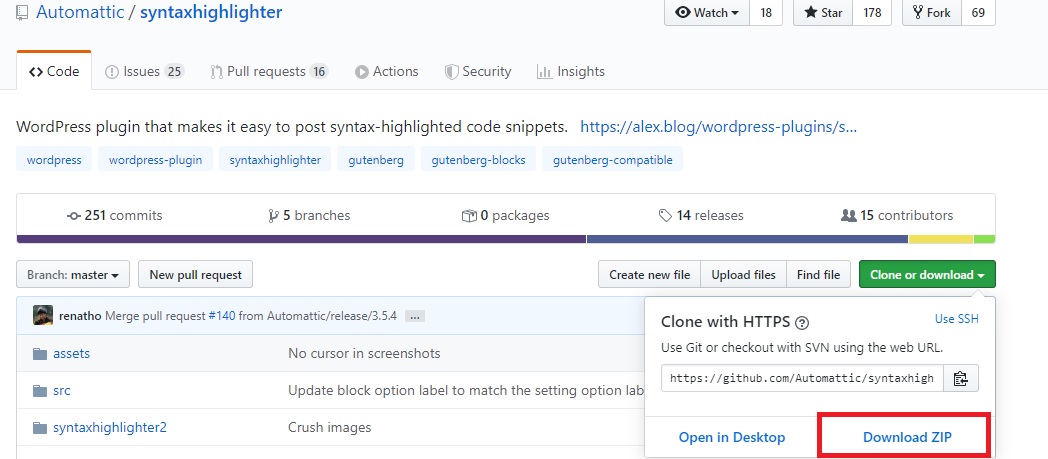Fork the repository
Image resolution: width=1048 pixels, height=459 pixels.
932,13
